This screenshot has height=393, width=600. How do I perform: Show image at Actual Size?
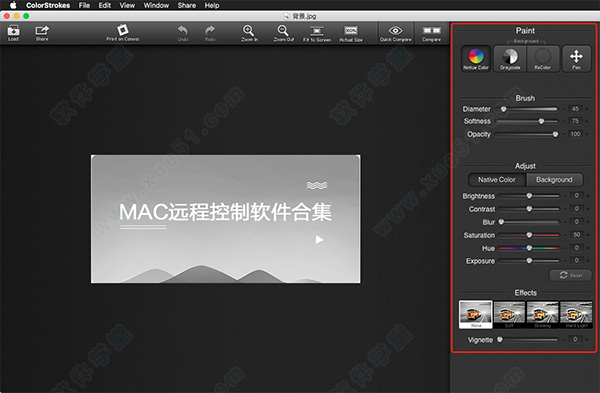[x=351, y=33]
